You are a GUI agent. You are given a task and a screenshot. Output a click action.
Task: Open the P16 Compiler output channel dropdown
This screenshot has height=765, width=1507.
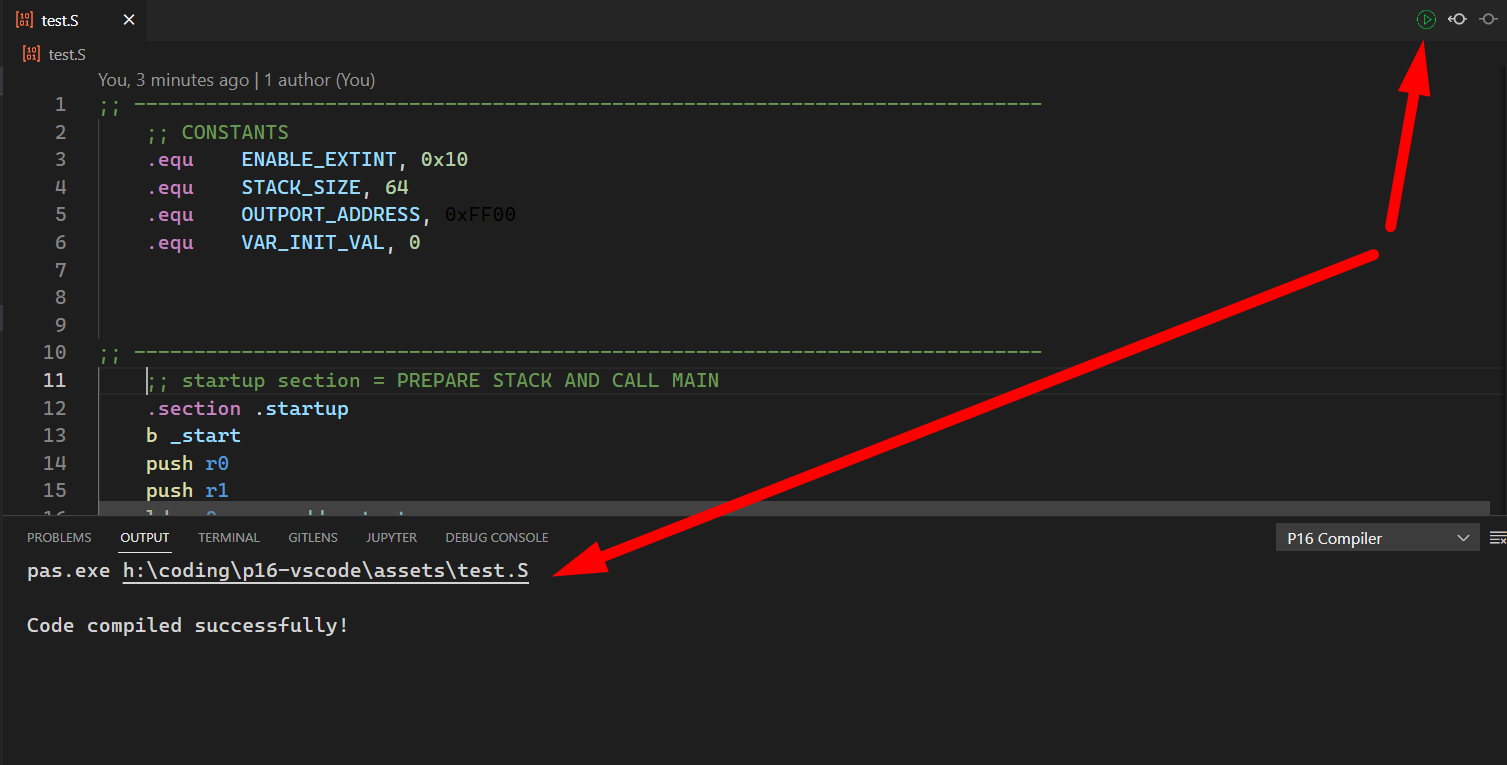click(1377, 538)
